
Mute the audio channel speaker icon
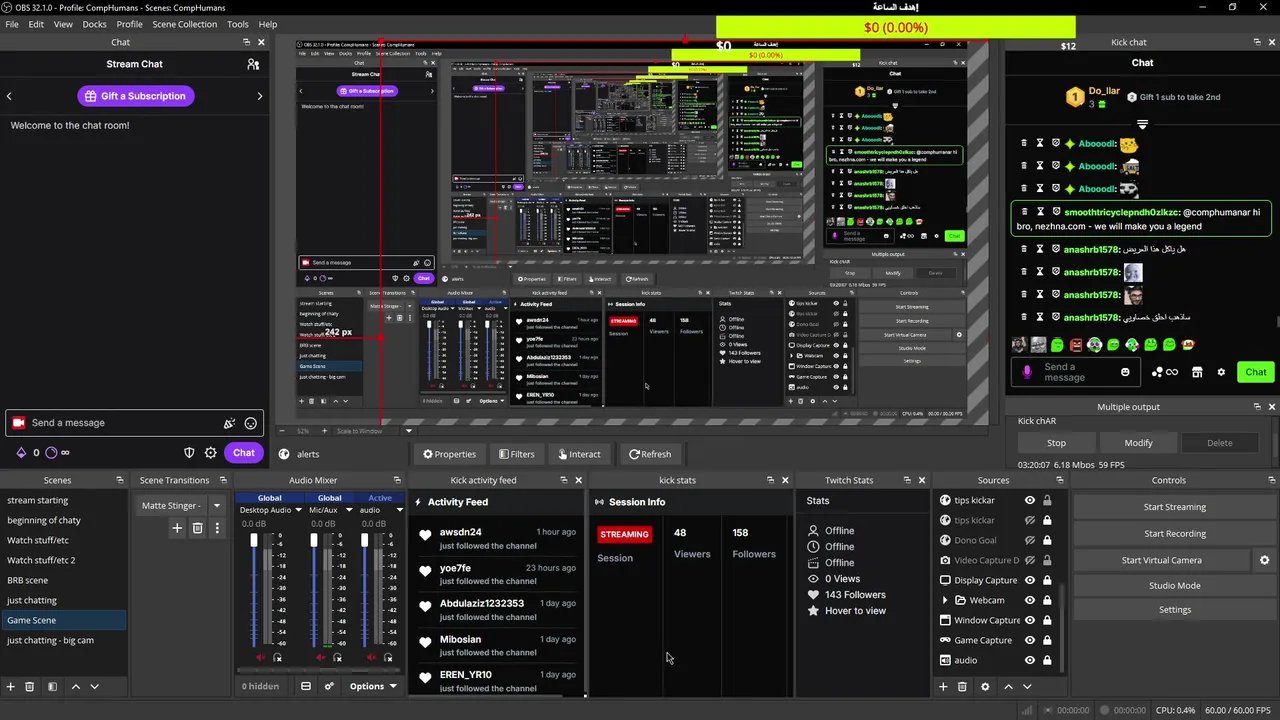(371, 657)
